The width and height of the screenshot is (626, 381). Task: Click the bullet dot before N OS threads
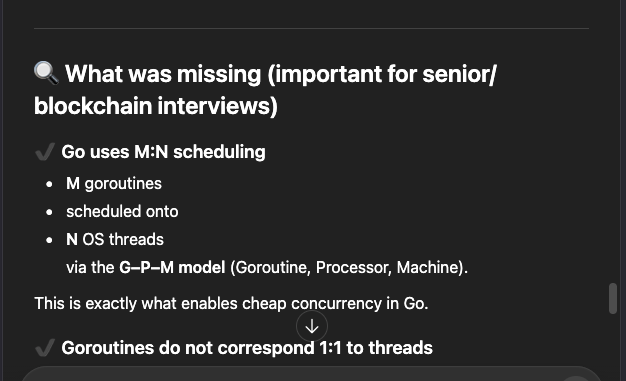click(x=49, y=240)
